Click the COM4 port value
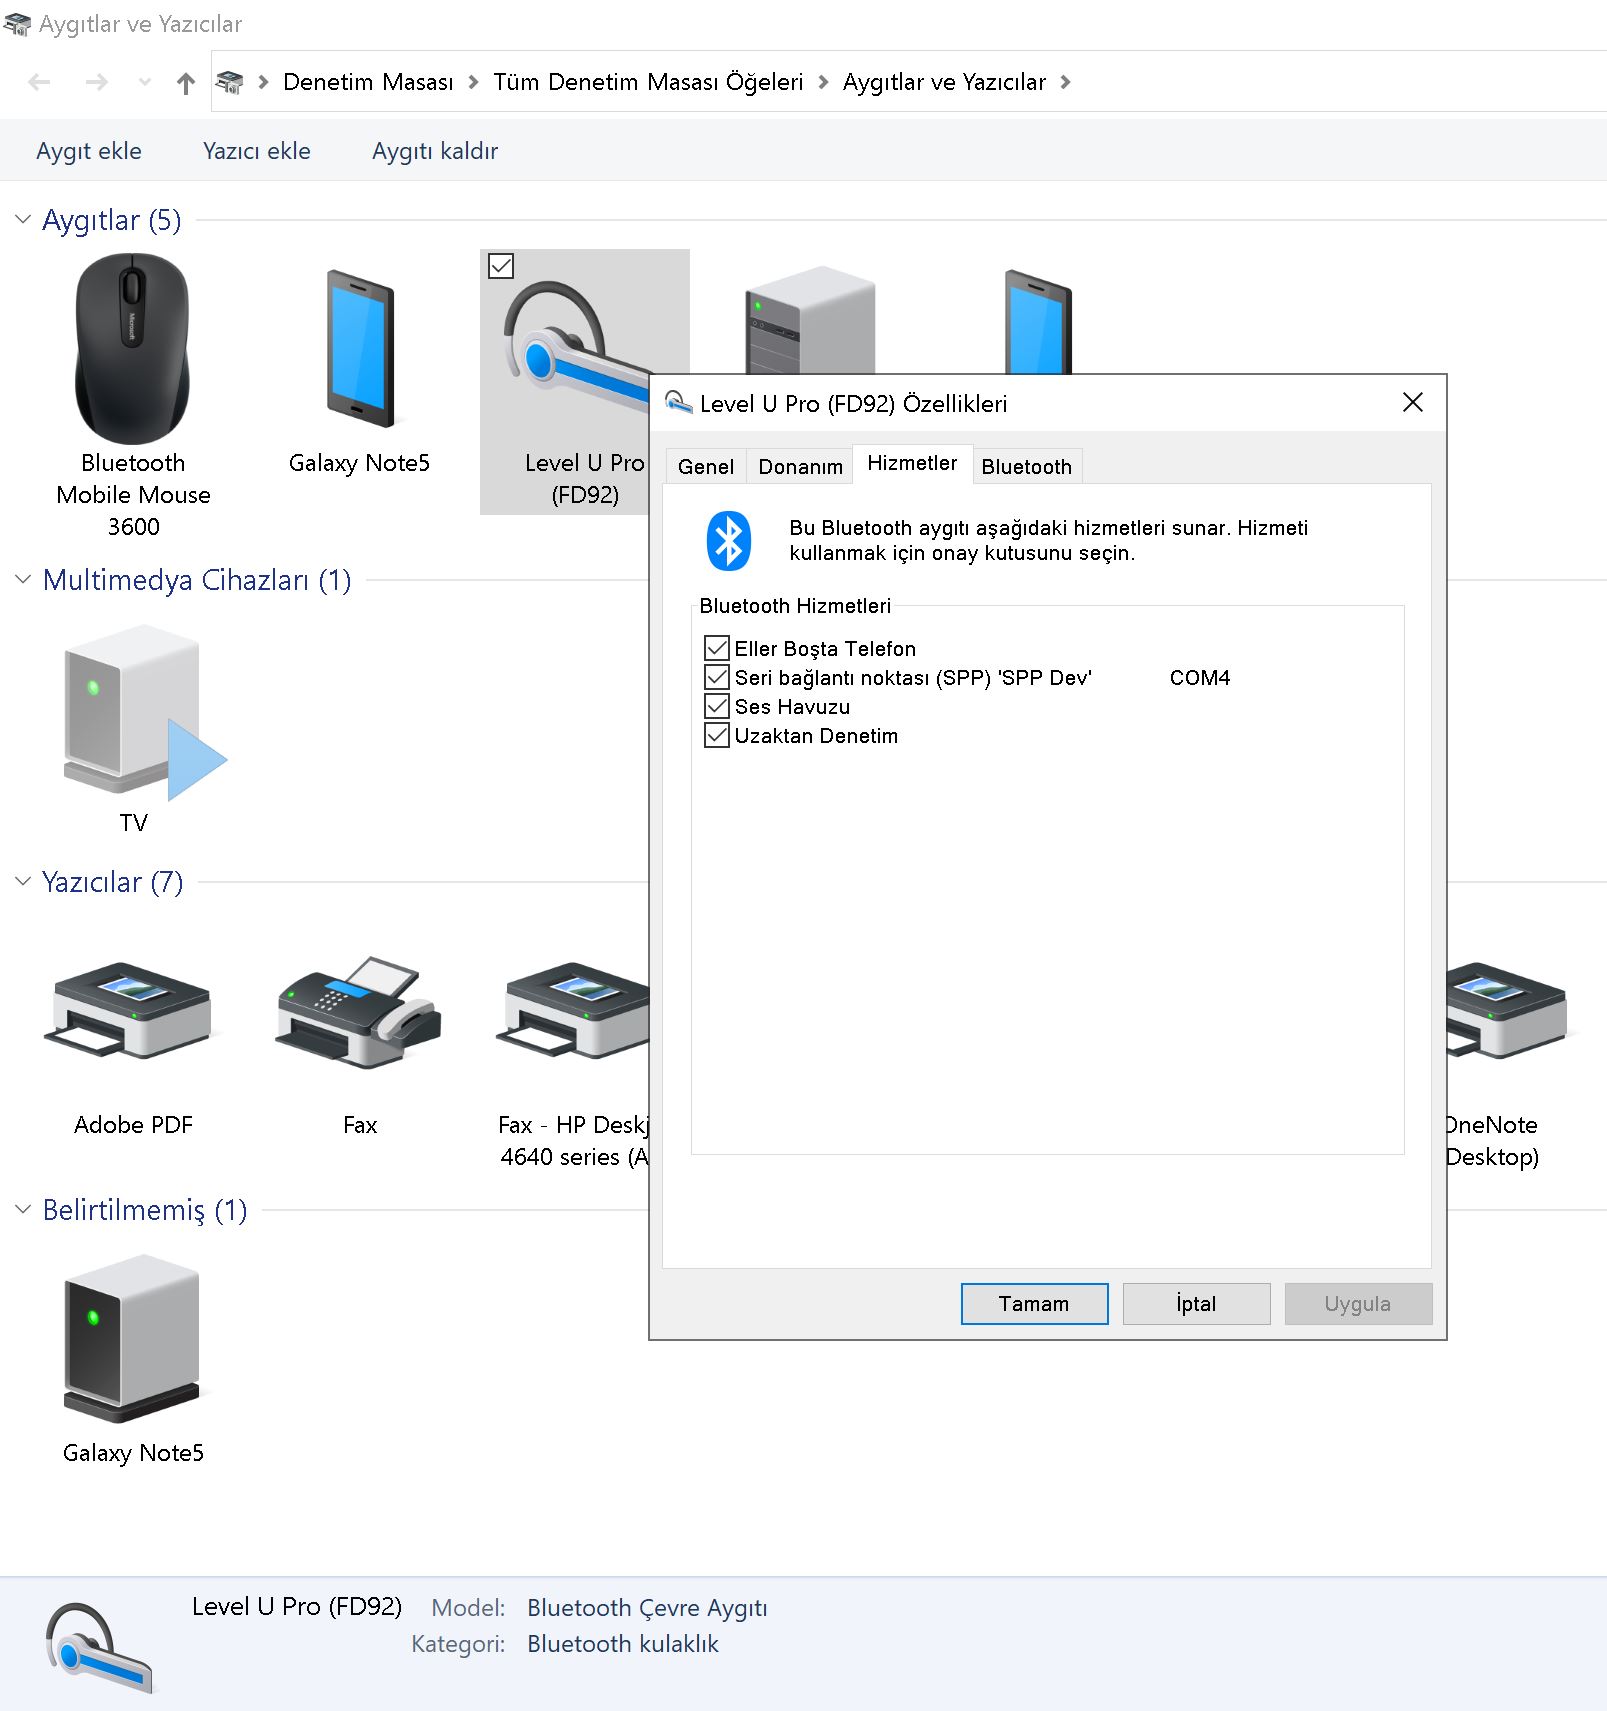1607x1711 pixels. (1200, 678)
